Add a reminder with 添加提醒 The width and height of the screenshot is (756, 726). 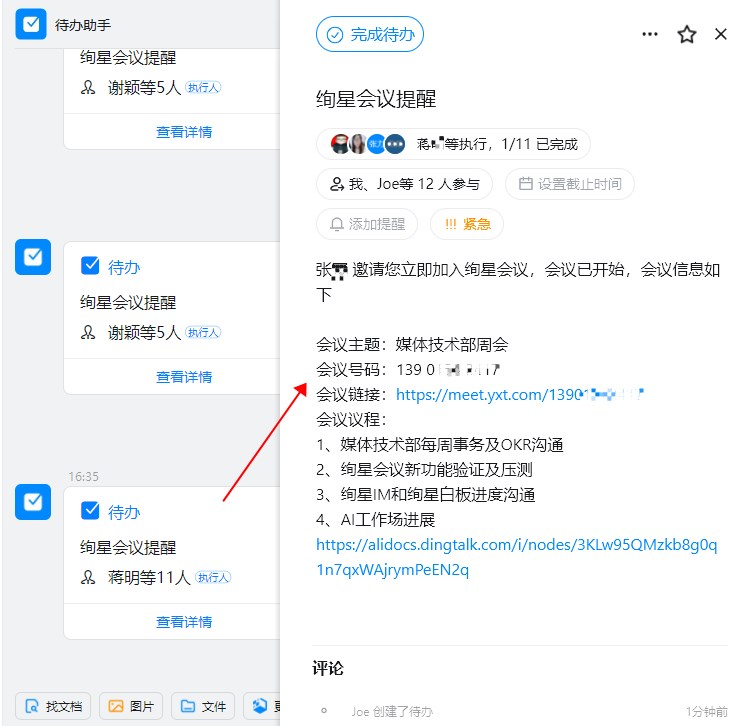coord(367,224)
